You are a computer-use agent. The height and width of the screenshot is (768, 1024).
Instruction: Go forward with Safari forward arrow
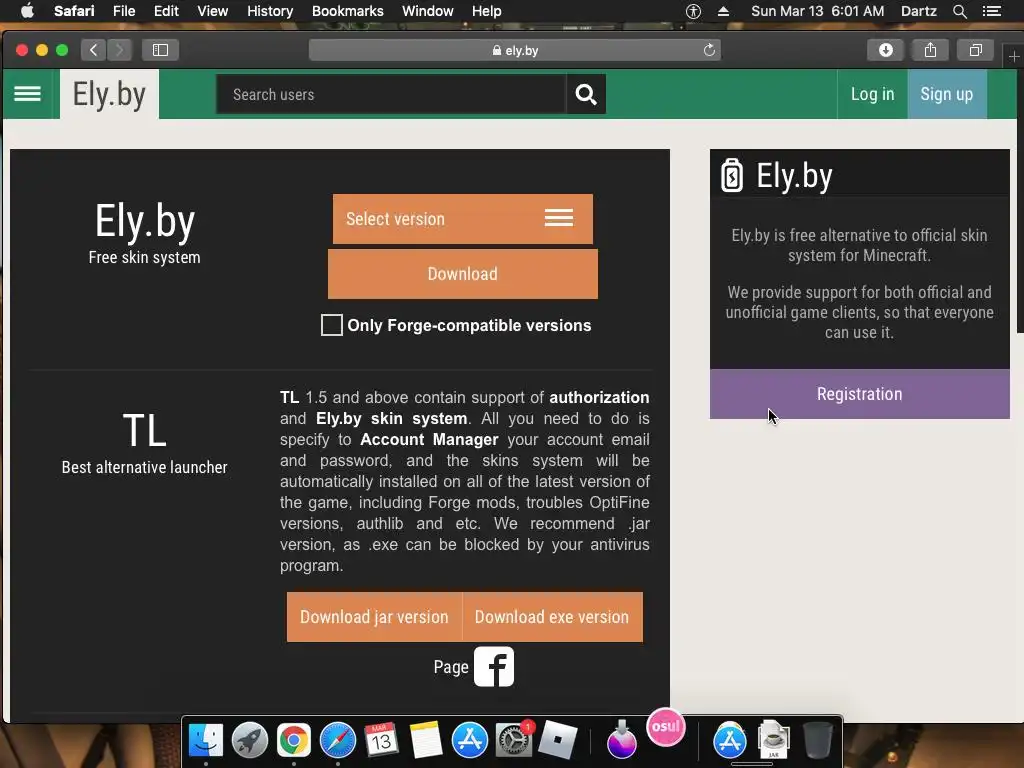pyautogui.click(x=119, y=50)
